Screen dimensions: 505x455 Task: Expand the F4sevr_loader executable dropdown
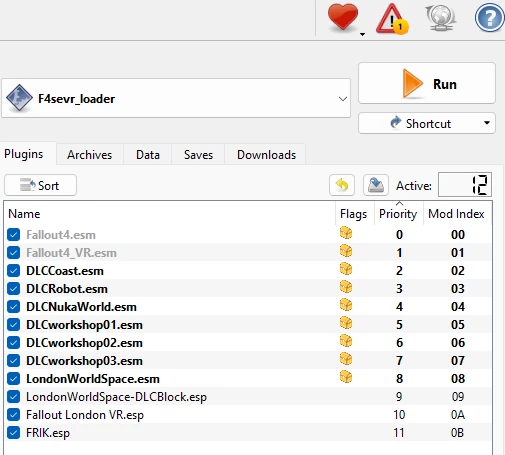pos(343,99)
